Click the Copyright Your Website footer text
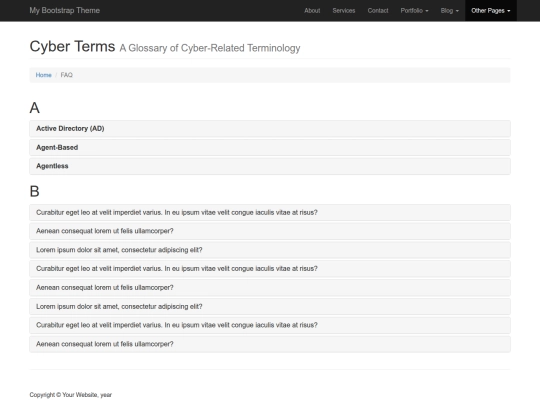The height and width of the screenshot is (405, 540). (71, 395)
